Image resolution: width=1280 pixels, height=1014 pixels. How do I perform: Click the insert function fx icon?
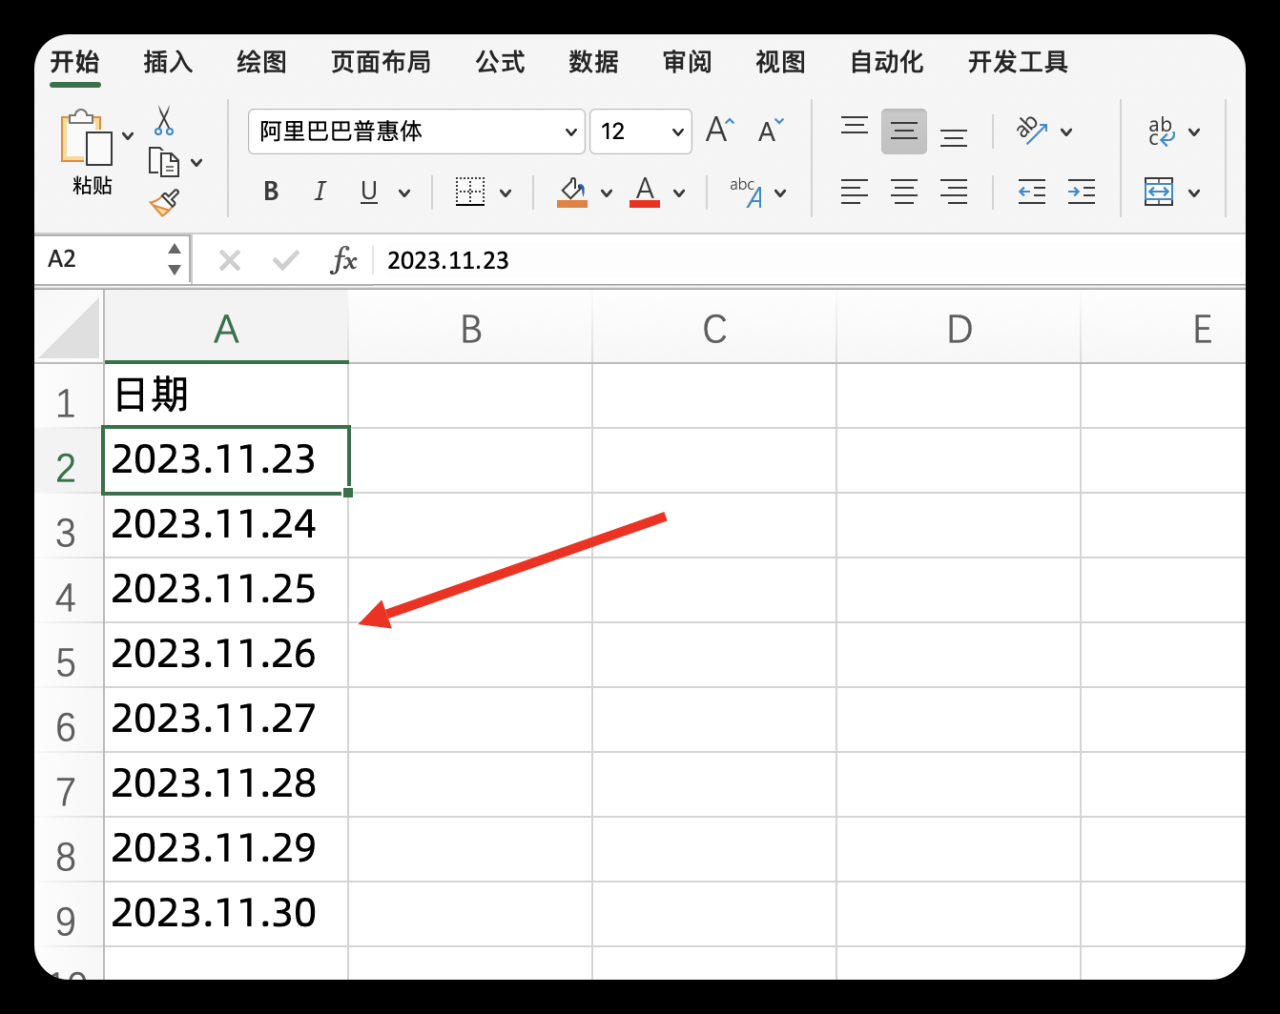[343, 261]
